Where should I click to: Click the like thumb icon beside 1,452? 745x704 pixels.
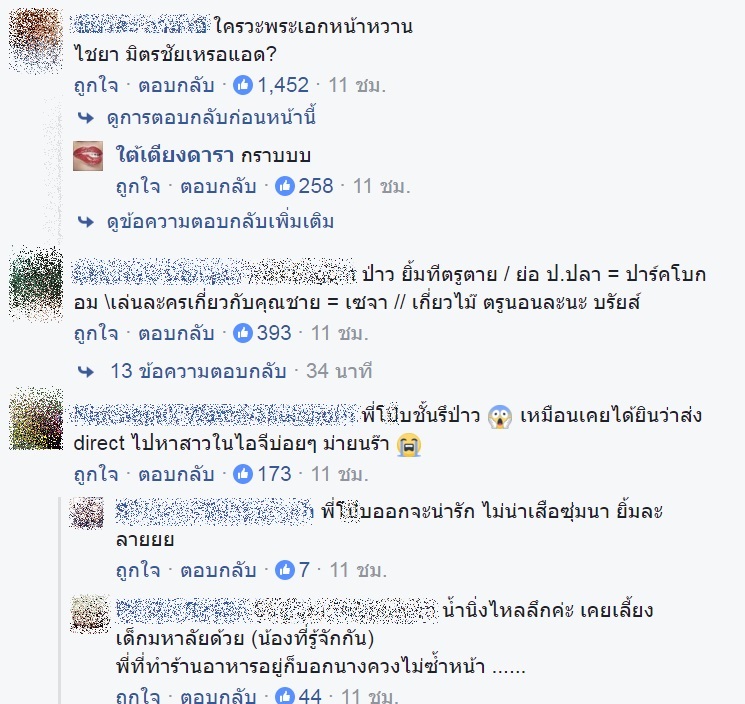pyautogui.click(x=243, y=86)
